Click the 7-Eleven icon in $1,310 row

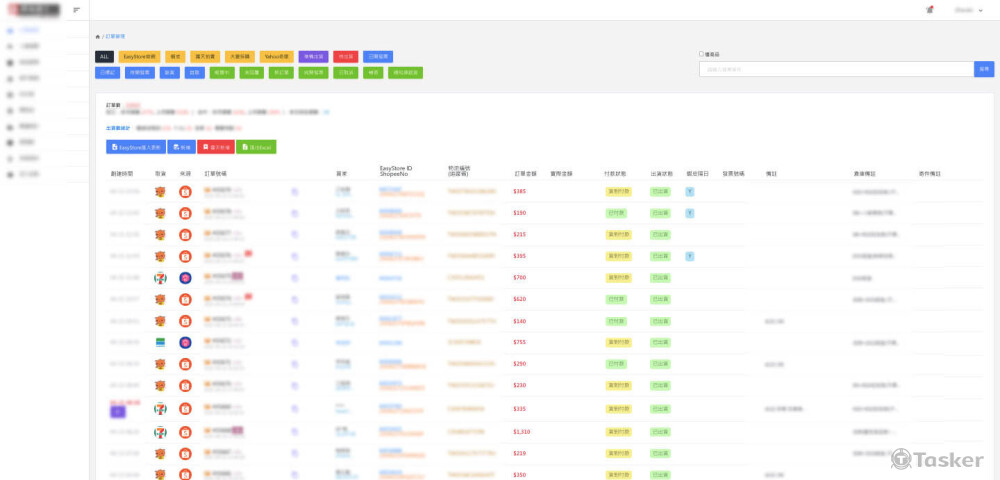click(160, 432)
